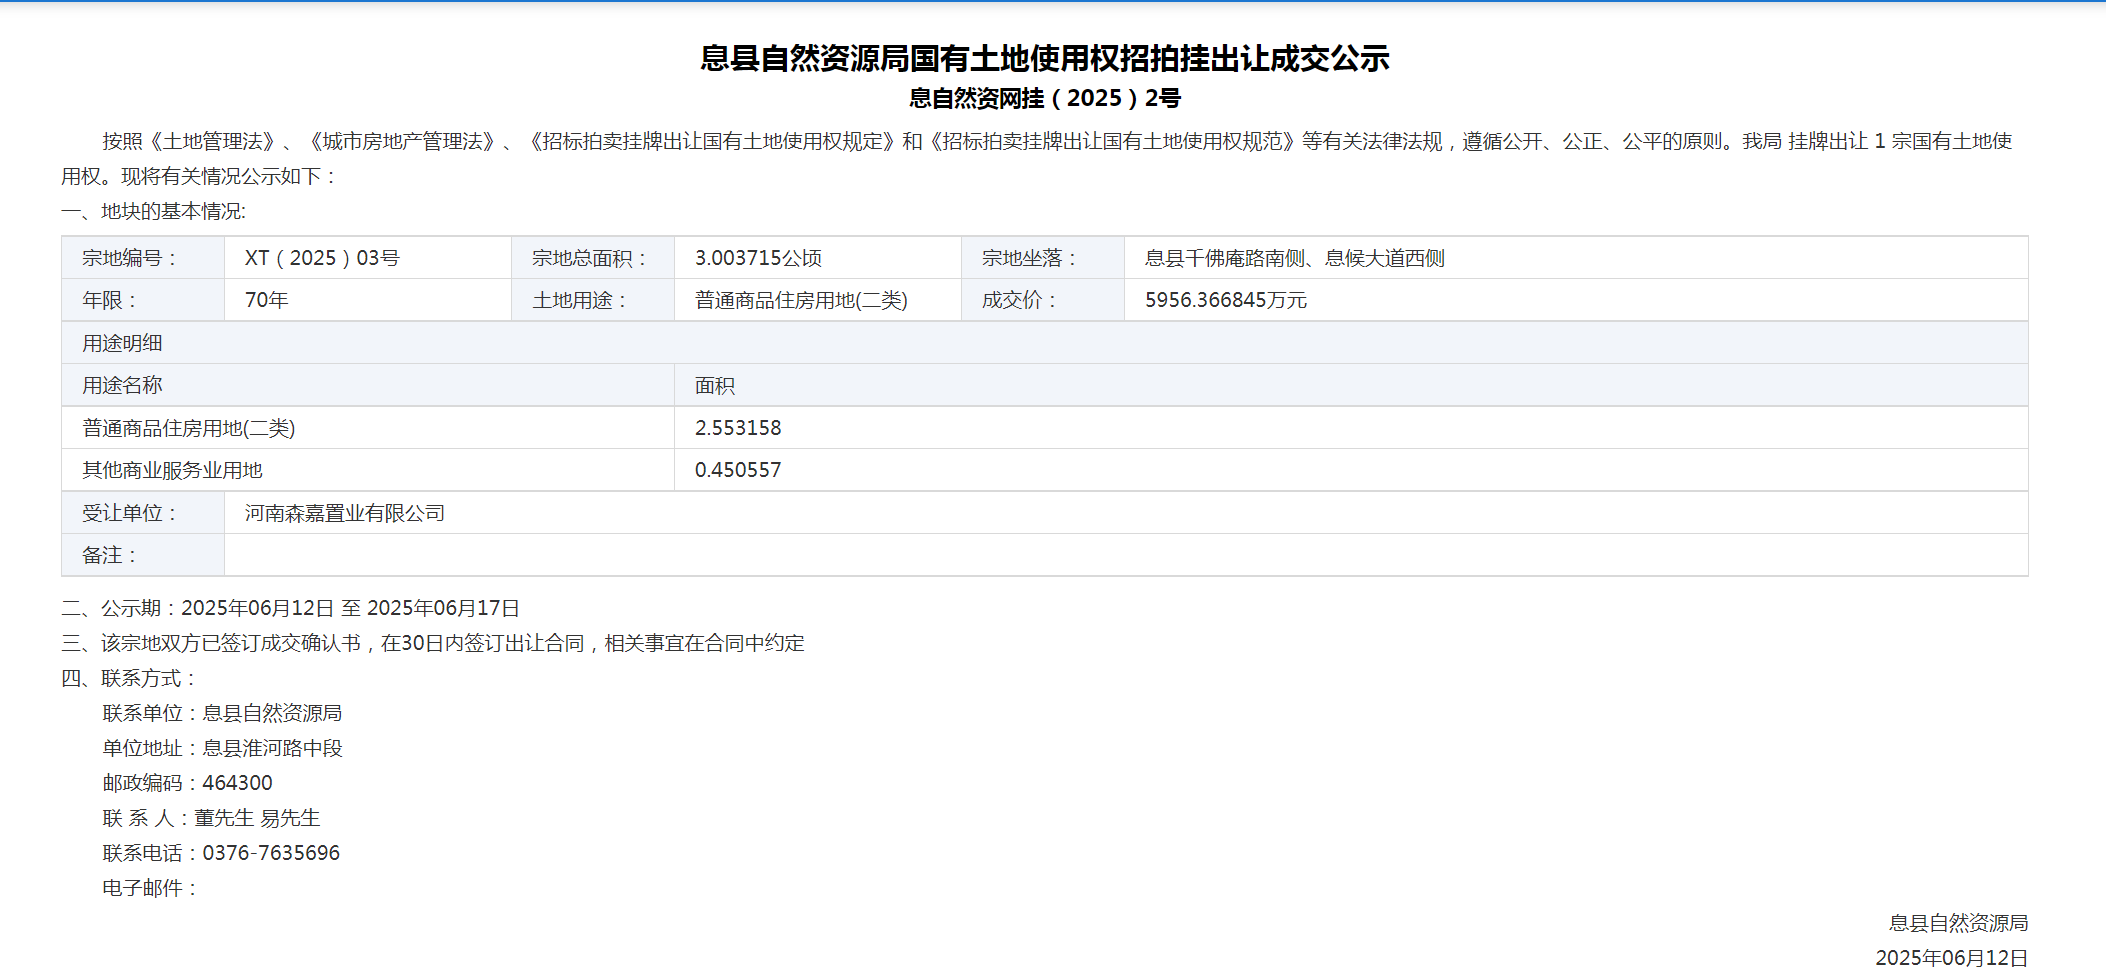Select the price 5956.366845万元
The height and width of the screenshot is (975, 2106).
click(1225, 300)
